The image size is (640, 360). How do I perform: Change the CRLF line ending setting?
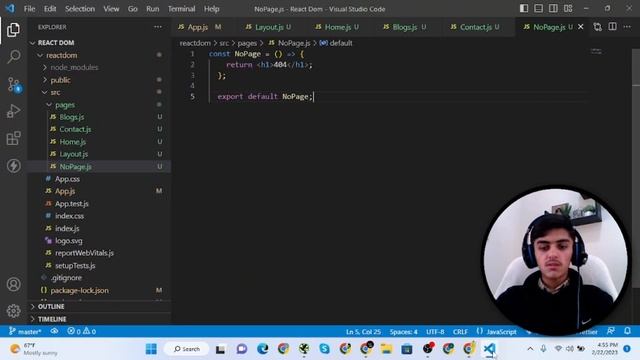(460, 331)
